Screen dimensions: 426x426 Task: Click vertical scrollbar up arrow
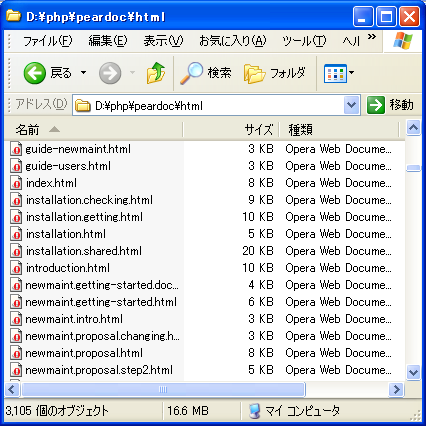pyautogui.click(x=413, y=128)
